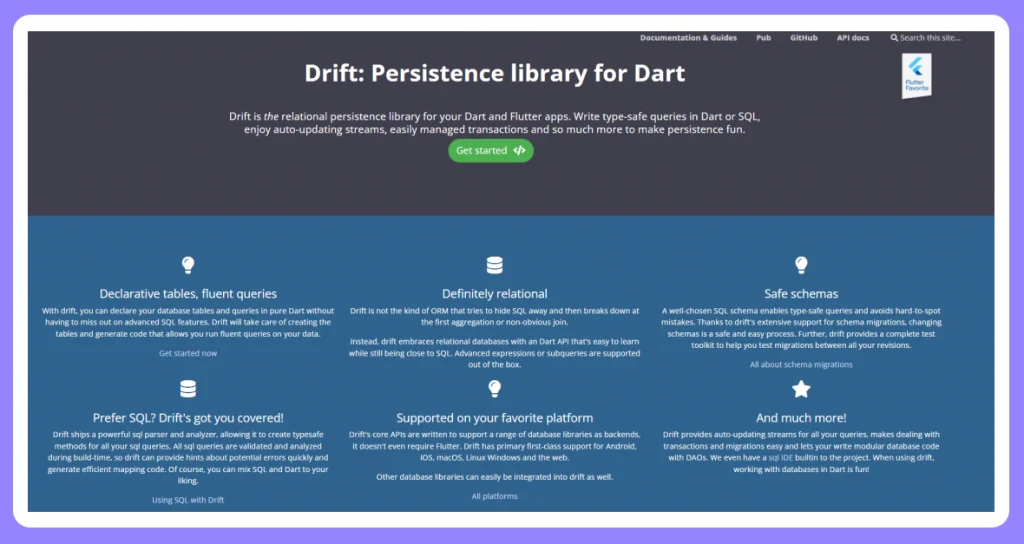Click the lightbulb icon above Declarative tables
Viewport: 1024px width, 544px height.
coord(188,264)
